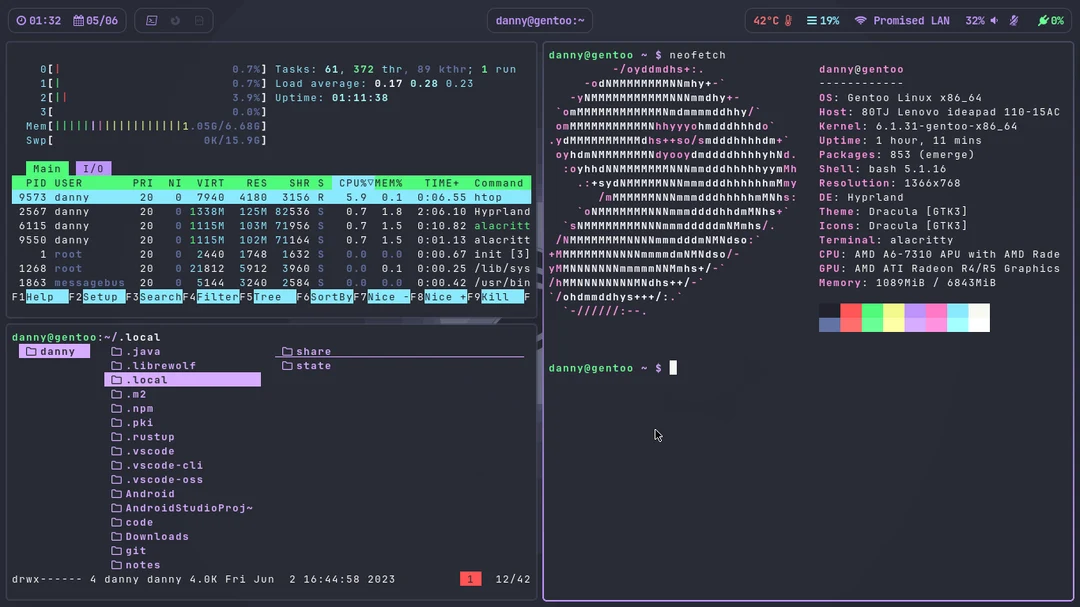This screenshot has width=1080, height=607.
Task: Click the clock icon showing 01:32
Action: click(x=22, y=21)
